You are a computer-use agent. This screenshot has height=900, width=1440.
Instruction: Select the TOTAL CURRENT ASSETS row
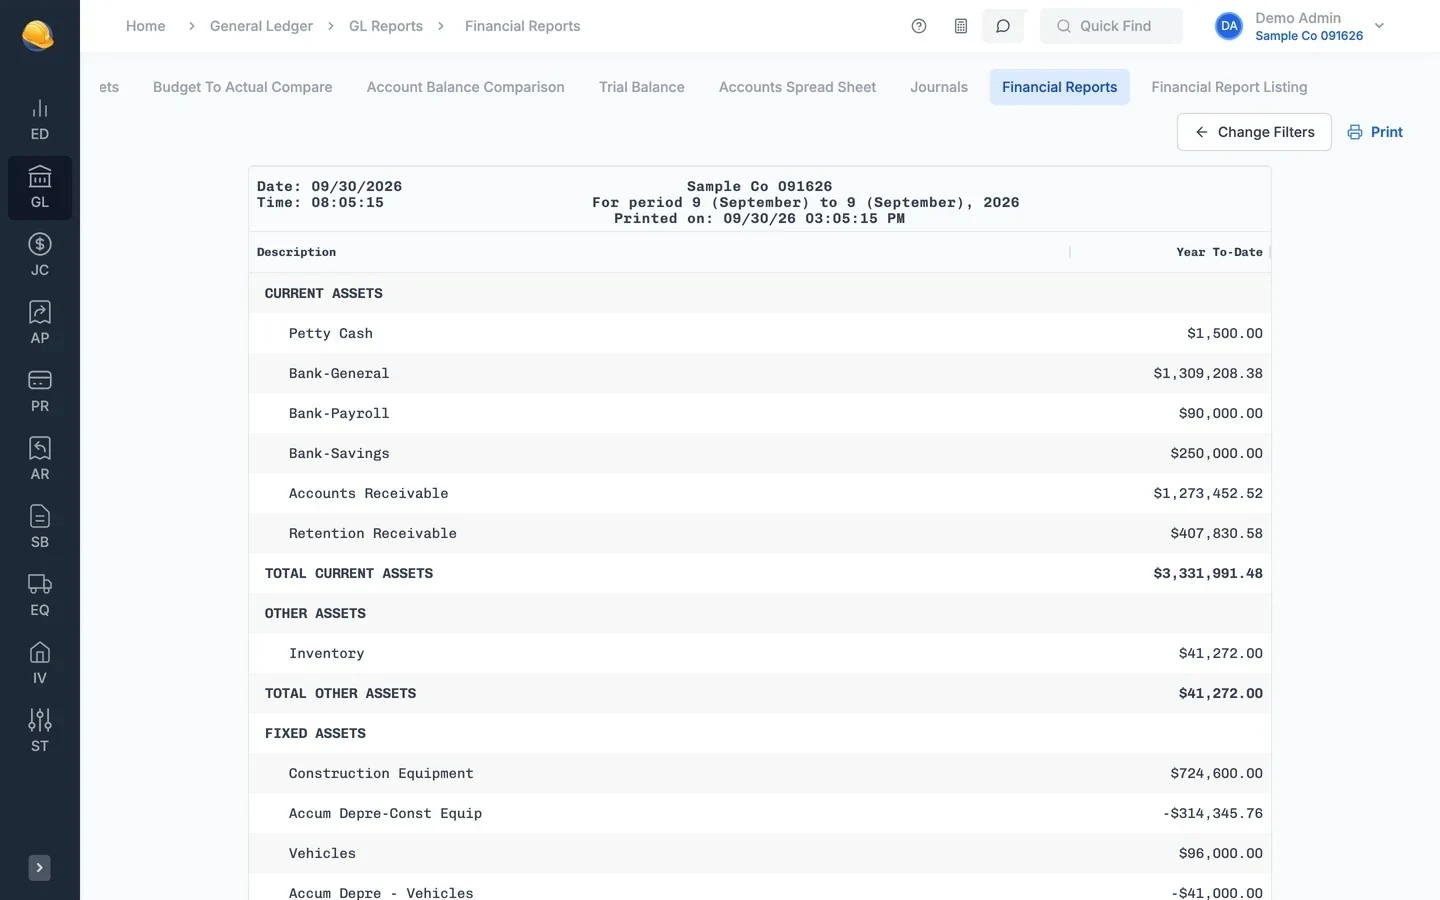[x=760, y=573]
